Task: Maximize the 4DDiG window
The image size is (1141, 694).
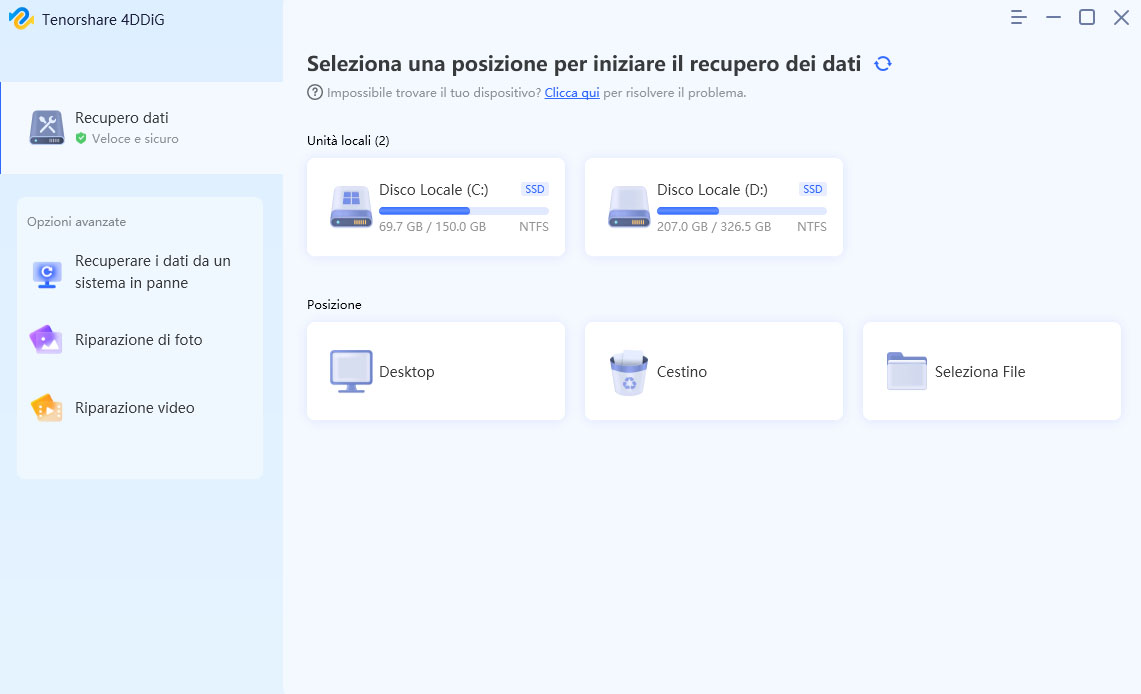Action: [x=1086, y=18]
